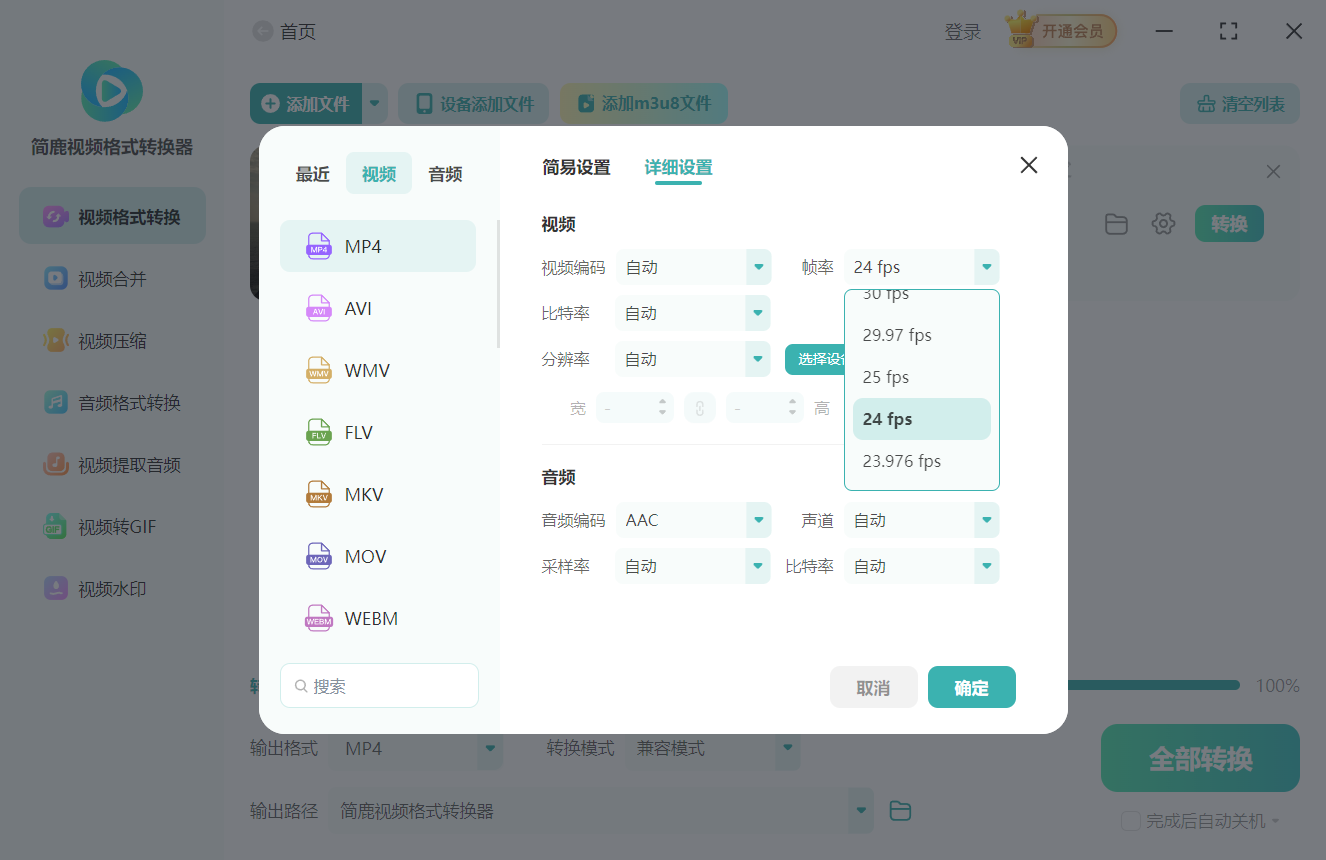Image resolution: width=1326 pixels, height=860 pixels.
Task: Click the aspect ratio link icon
Action: (x=700, y=408)
